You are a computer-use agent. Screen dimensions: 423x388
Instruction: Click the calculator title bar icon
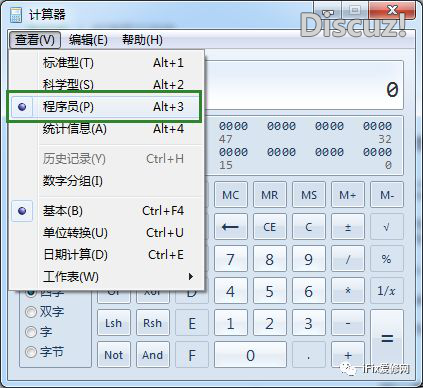point(16,15)
